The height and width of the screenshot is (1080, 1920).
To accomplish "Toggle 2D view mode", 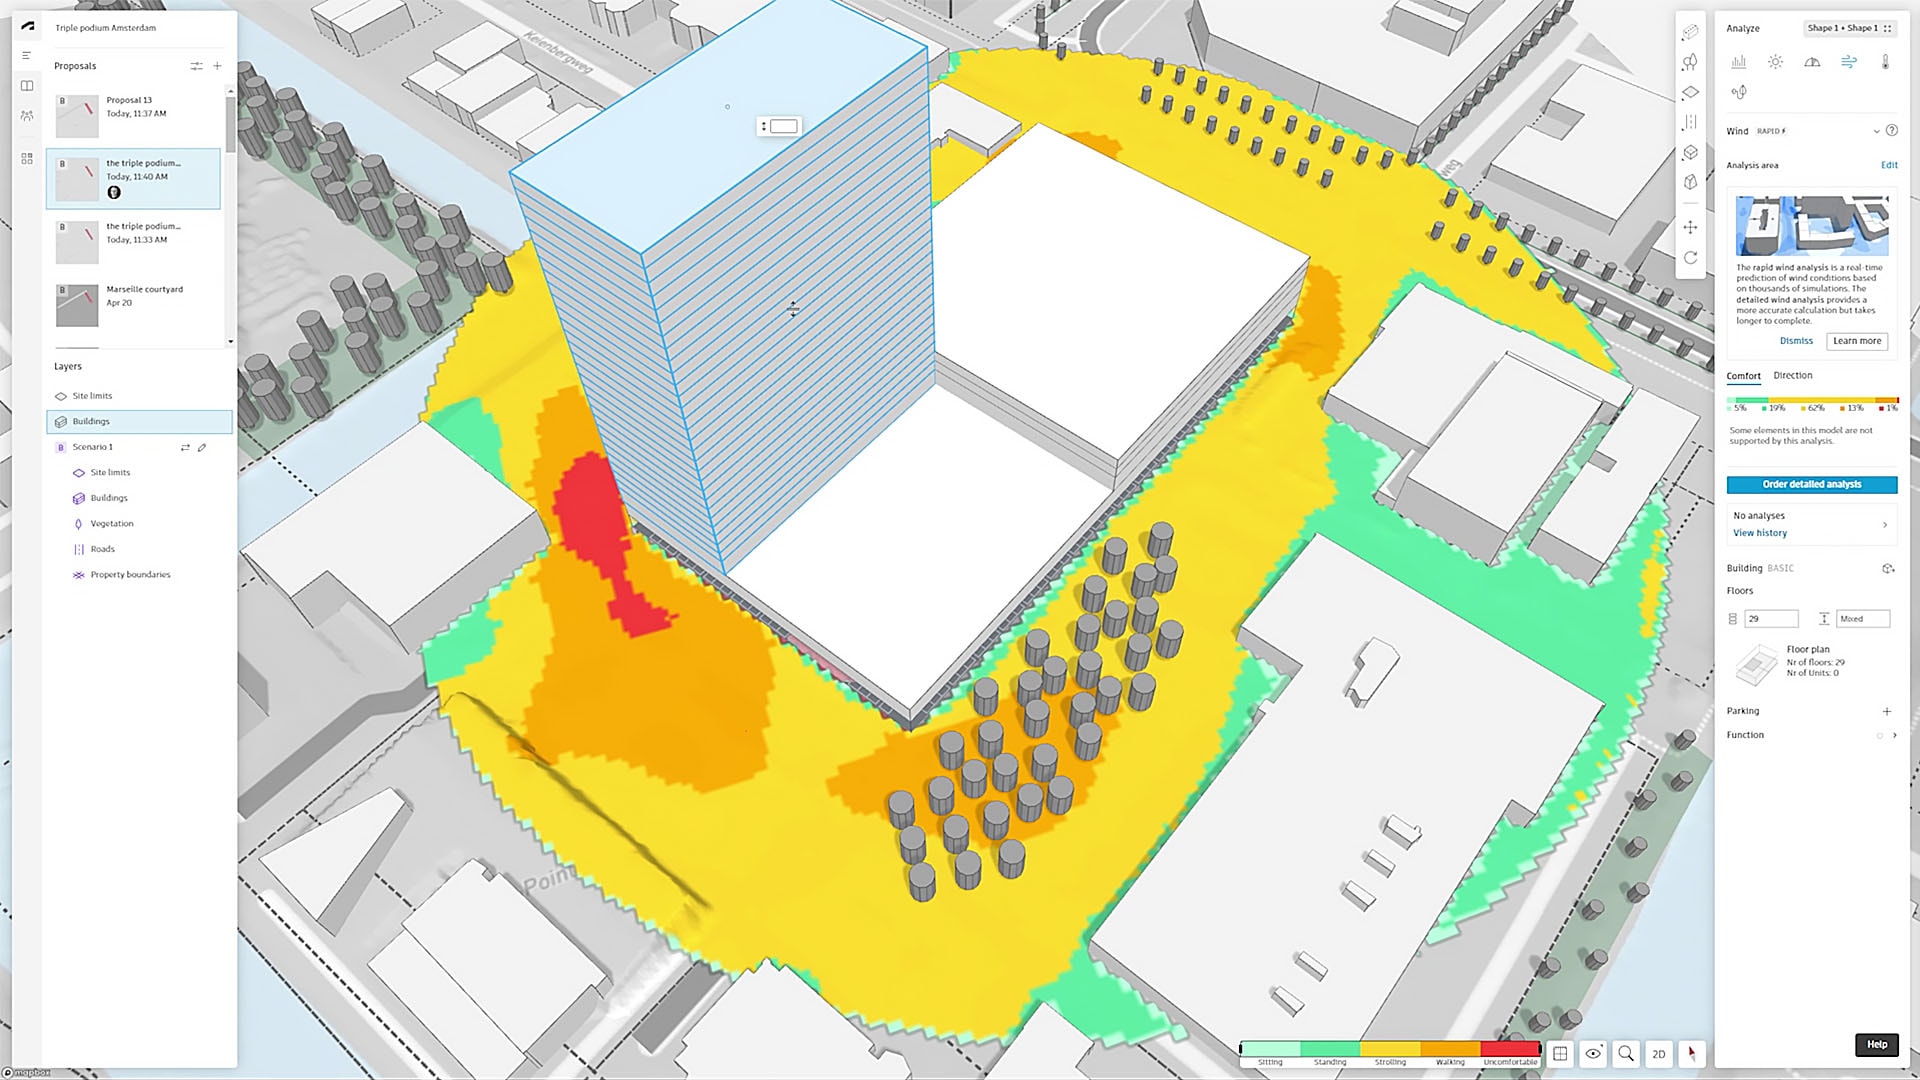I will tap(1659, 1053).
